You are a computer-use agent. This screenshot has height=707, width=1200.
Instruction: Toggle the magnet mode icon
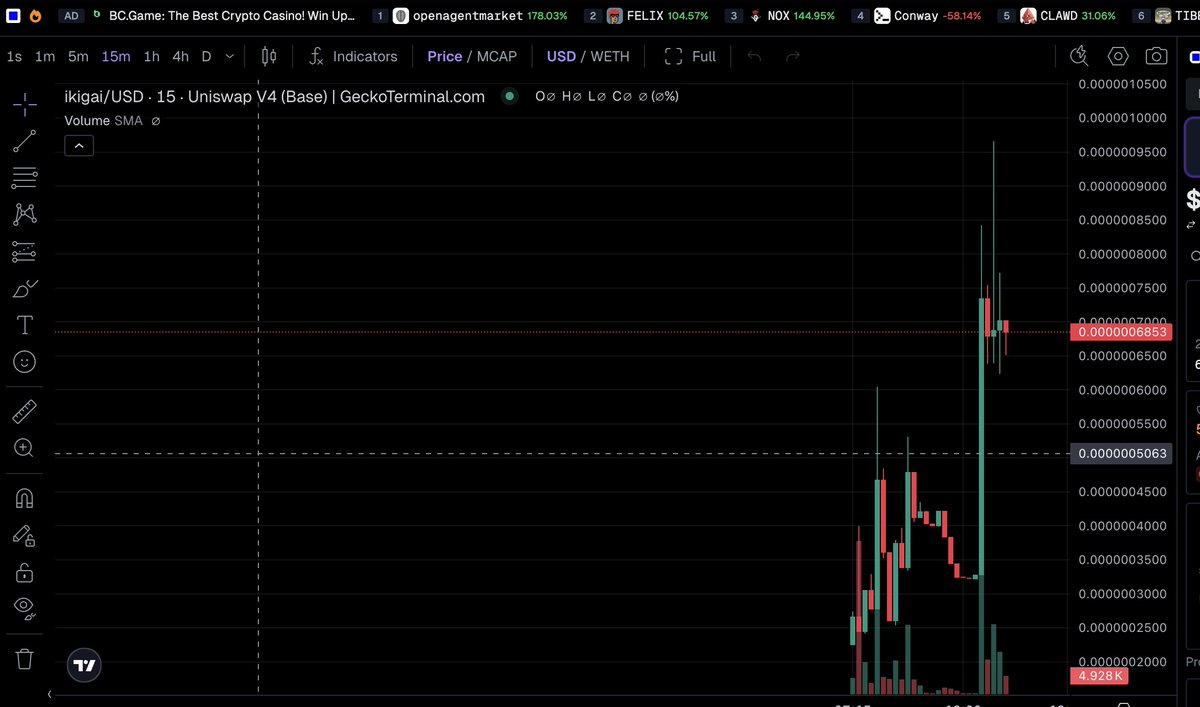(25, 497)
